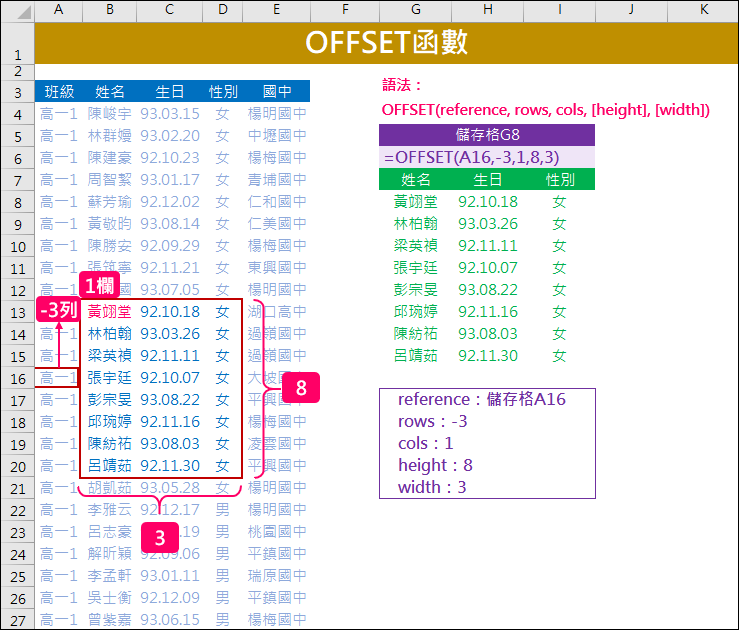
Task: Click the 語法： label cell
Action: [x=401, y=85]
